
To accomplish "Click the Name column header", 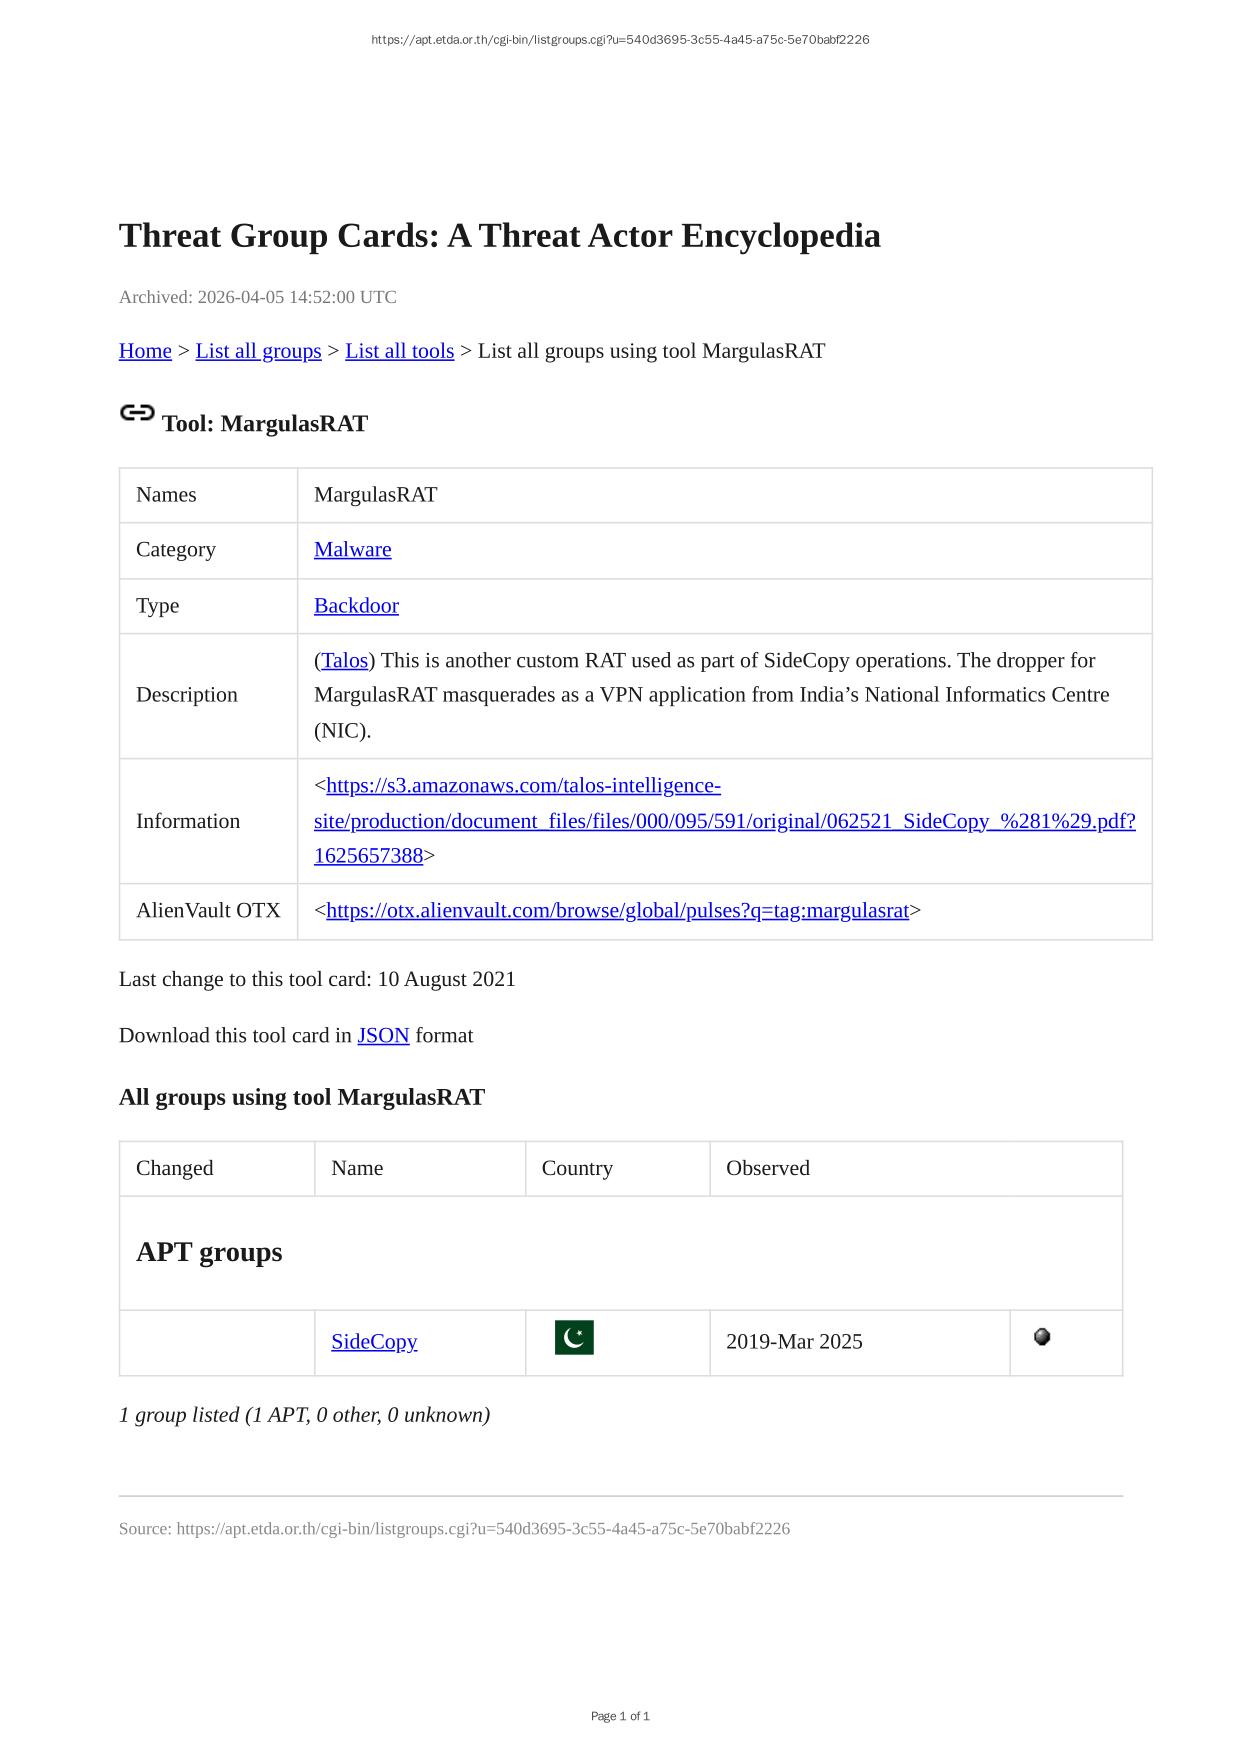I will tap(357, 1168).
